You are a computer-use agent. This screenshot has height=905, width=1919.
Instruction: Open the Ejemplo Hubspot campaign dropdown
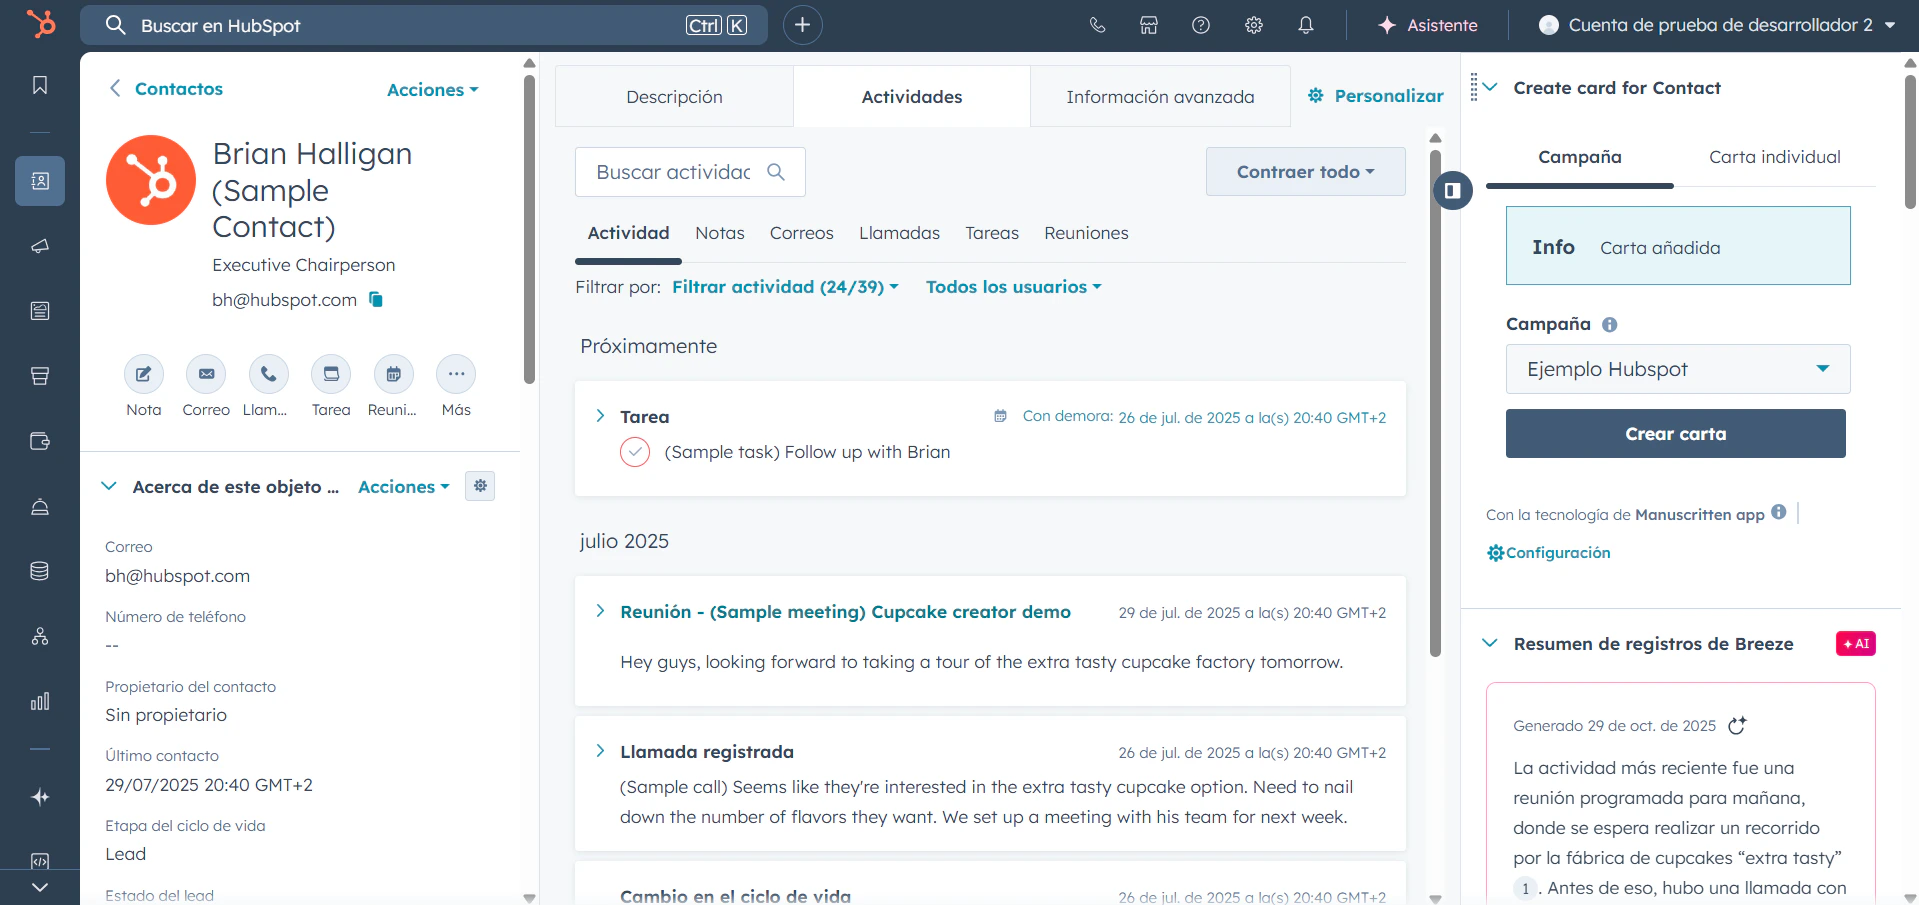coord(1678,369)
